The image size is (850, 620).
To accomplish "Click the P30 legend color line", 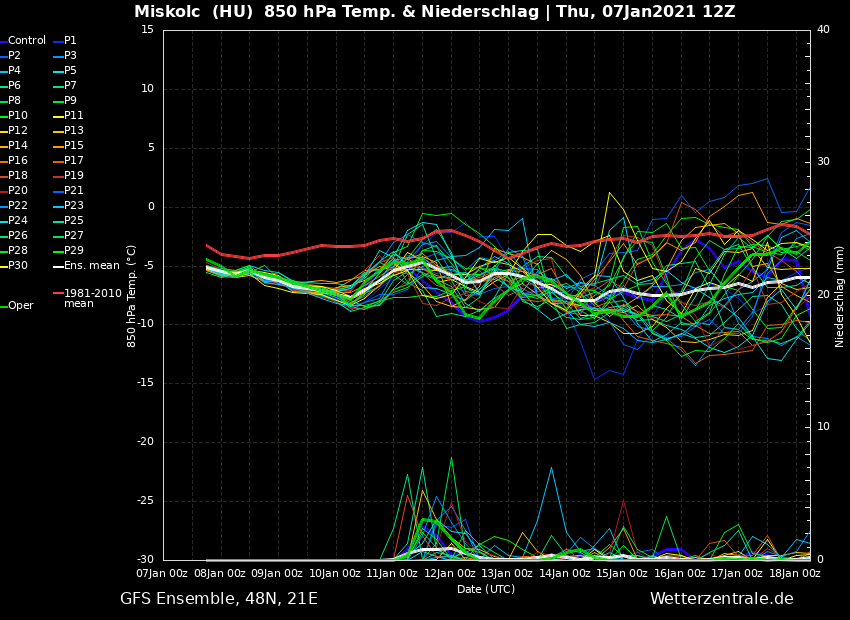I will 3,266.
